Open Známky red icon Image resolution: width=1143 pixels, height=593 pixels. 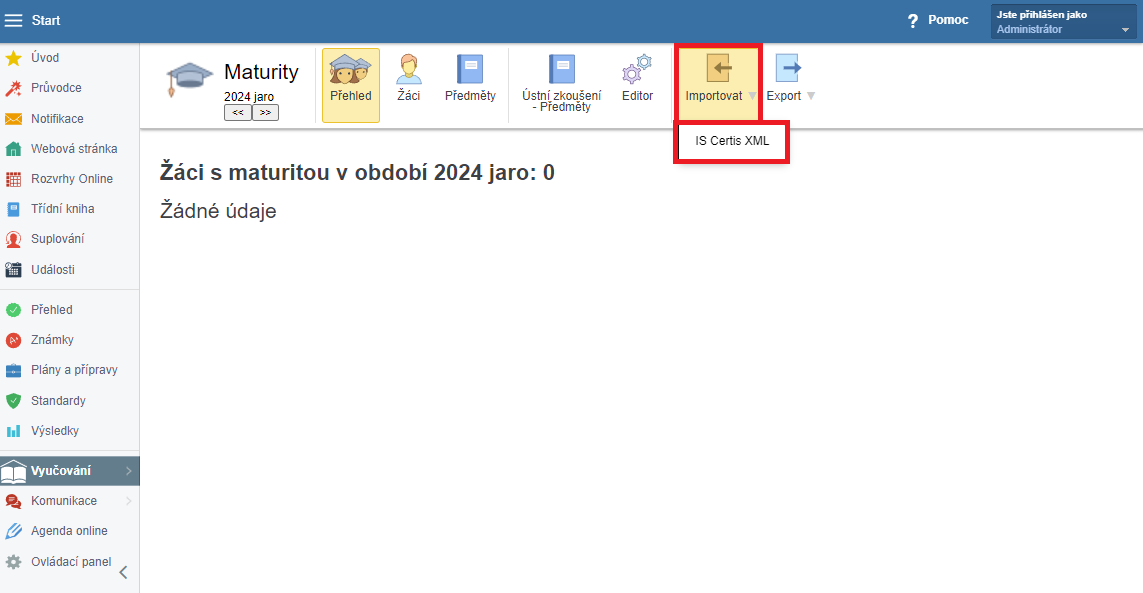click(x=13, y=340)
